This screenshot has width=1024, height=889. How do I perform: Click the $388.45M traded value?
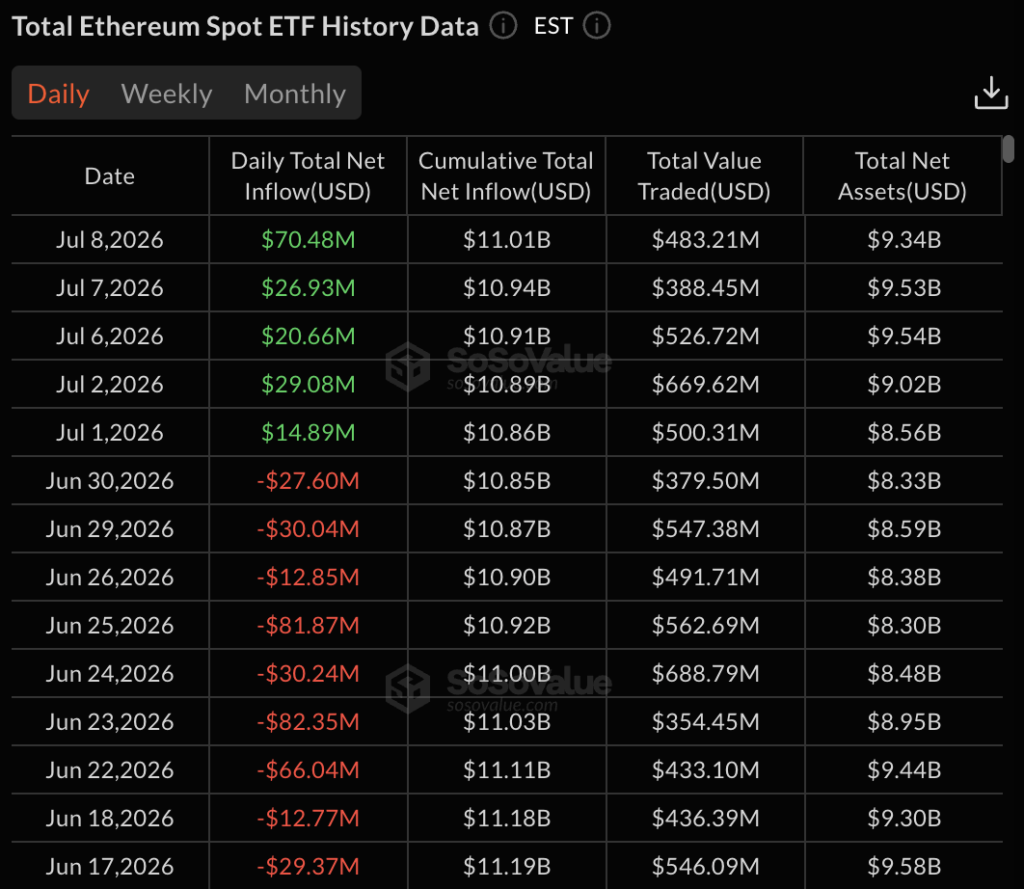point(705,288)
